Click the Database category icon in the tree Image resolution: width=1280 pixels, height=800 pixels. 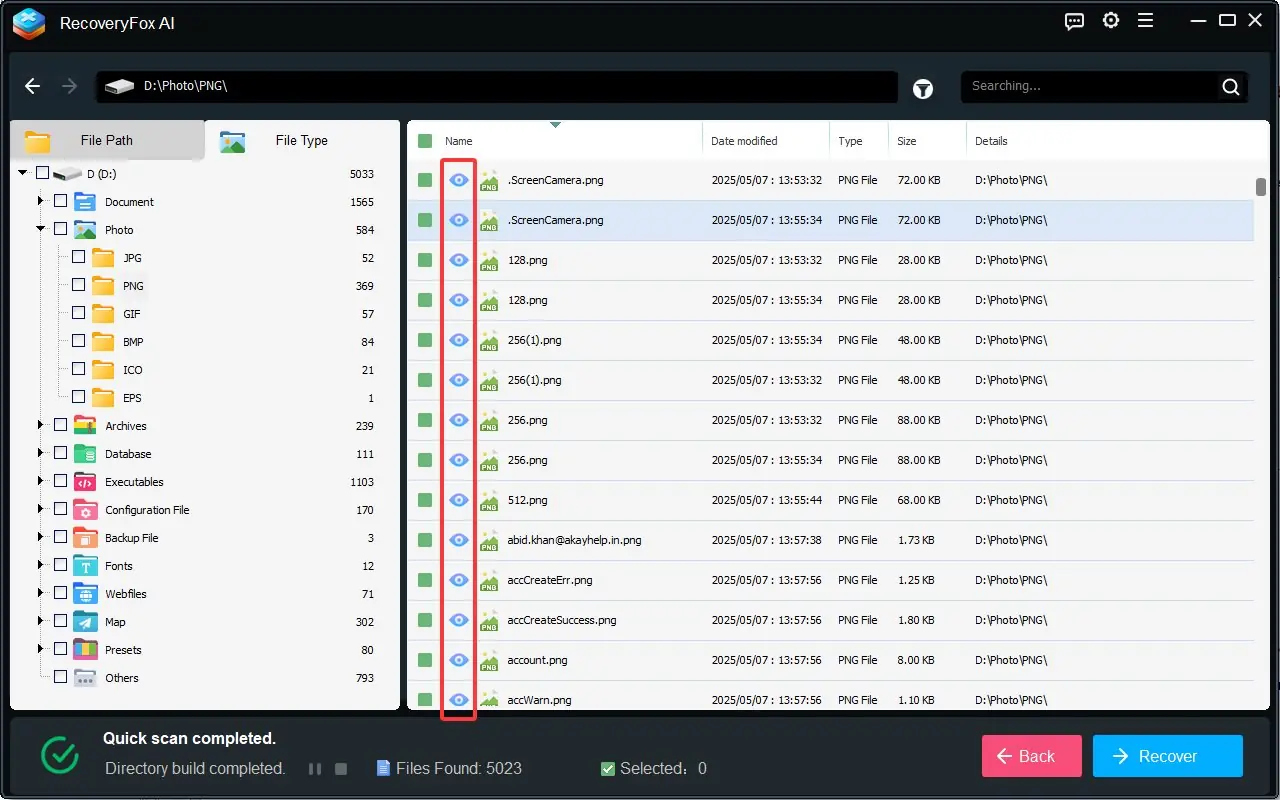point(85,454)
